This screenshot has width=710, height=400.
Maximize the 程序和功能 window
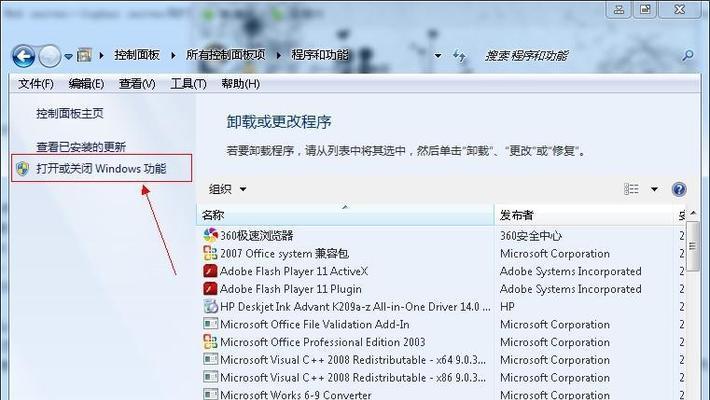tap(645, 9)
